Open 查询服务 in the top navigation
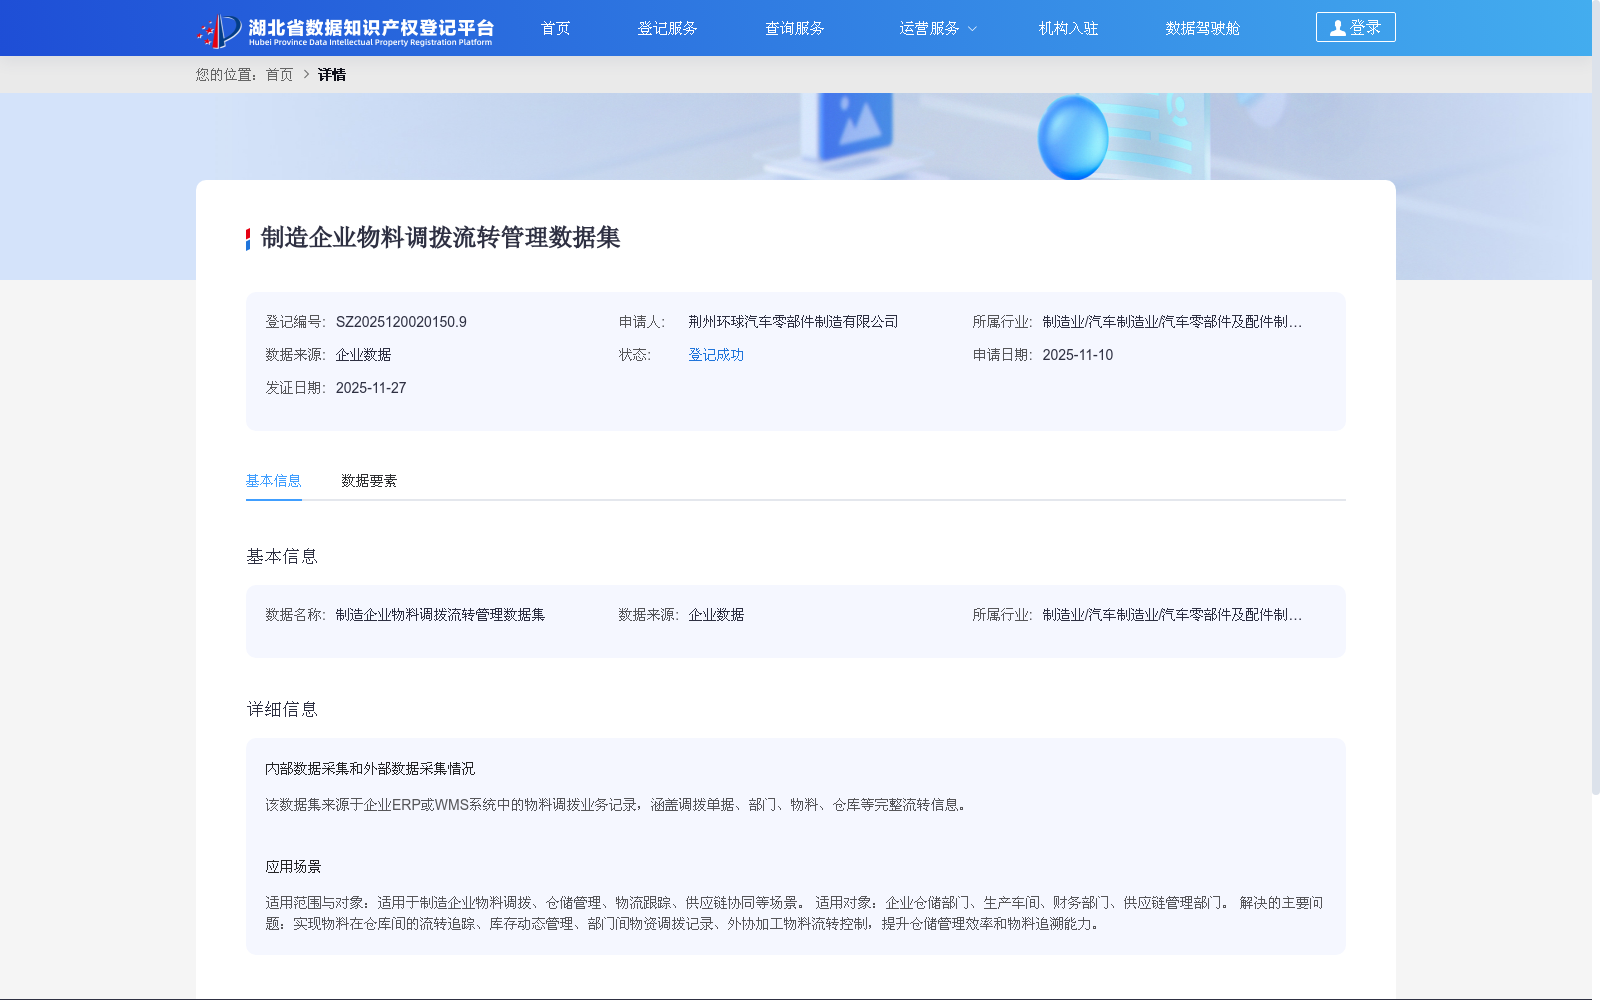This screenshot has height=1000, width=1600. coord(794,28)
